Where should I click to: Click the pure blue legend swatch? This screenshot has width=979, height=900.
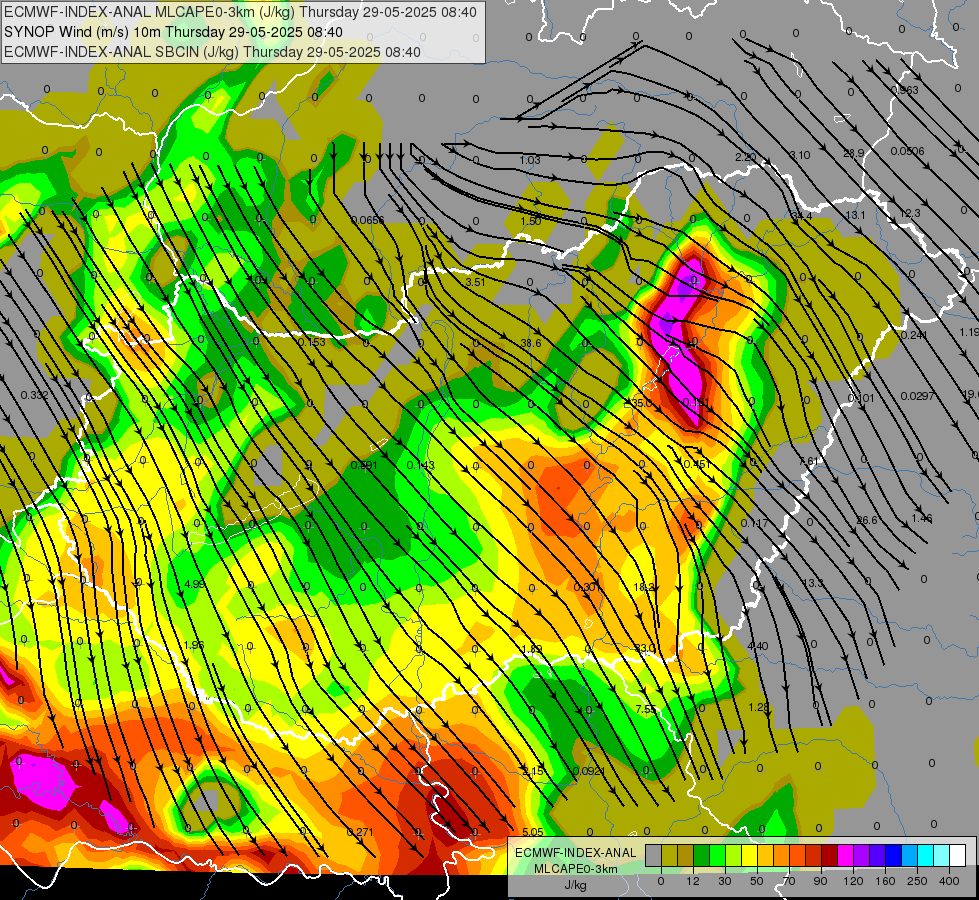(893, 855)
